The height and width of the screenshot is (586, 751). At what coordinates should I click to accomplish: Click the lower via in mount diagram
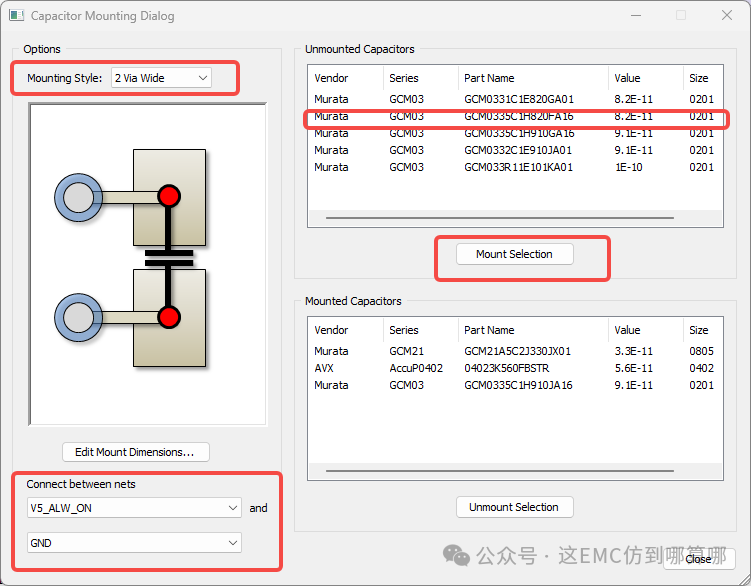78,317
